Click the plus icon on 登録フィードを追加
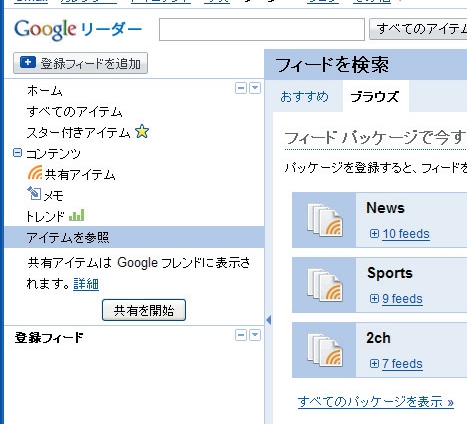 [28, 62]
